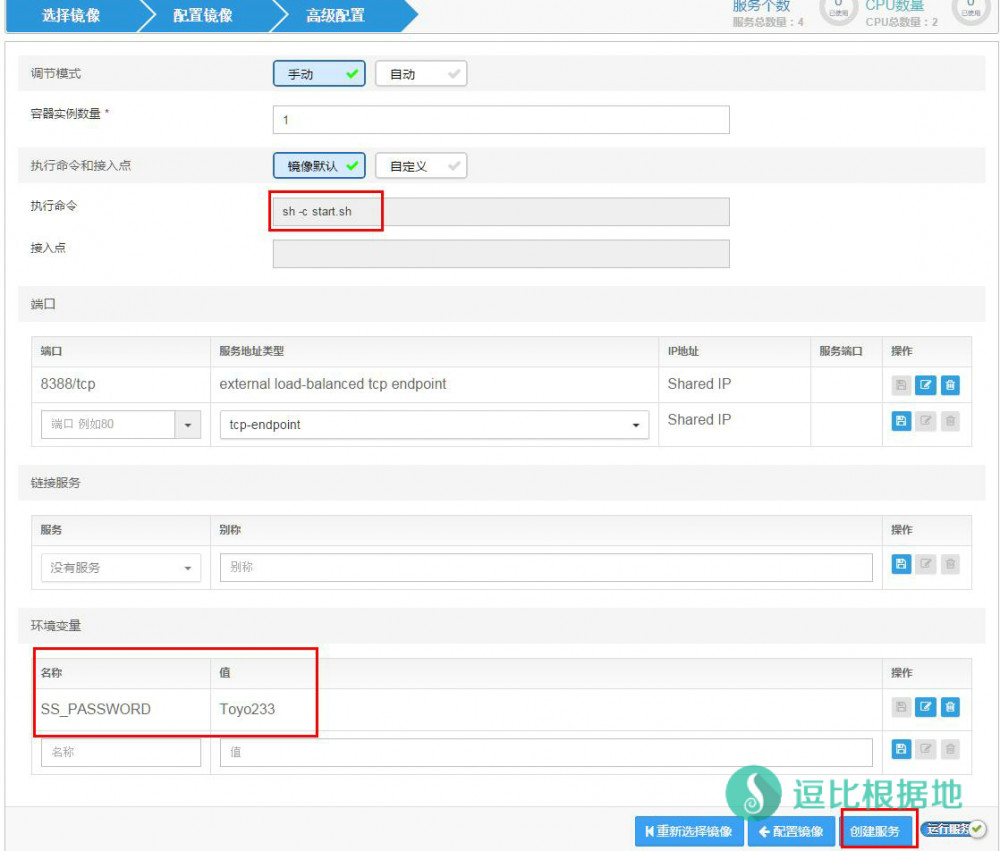Save the new linked service row
The image size is (1000, 851).
(901, 565)
